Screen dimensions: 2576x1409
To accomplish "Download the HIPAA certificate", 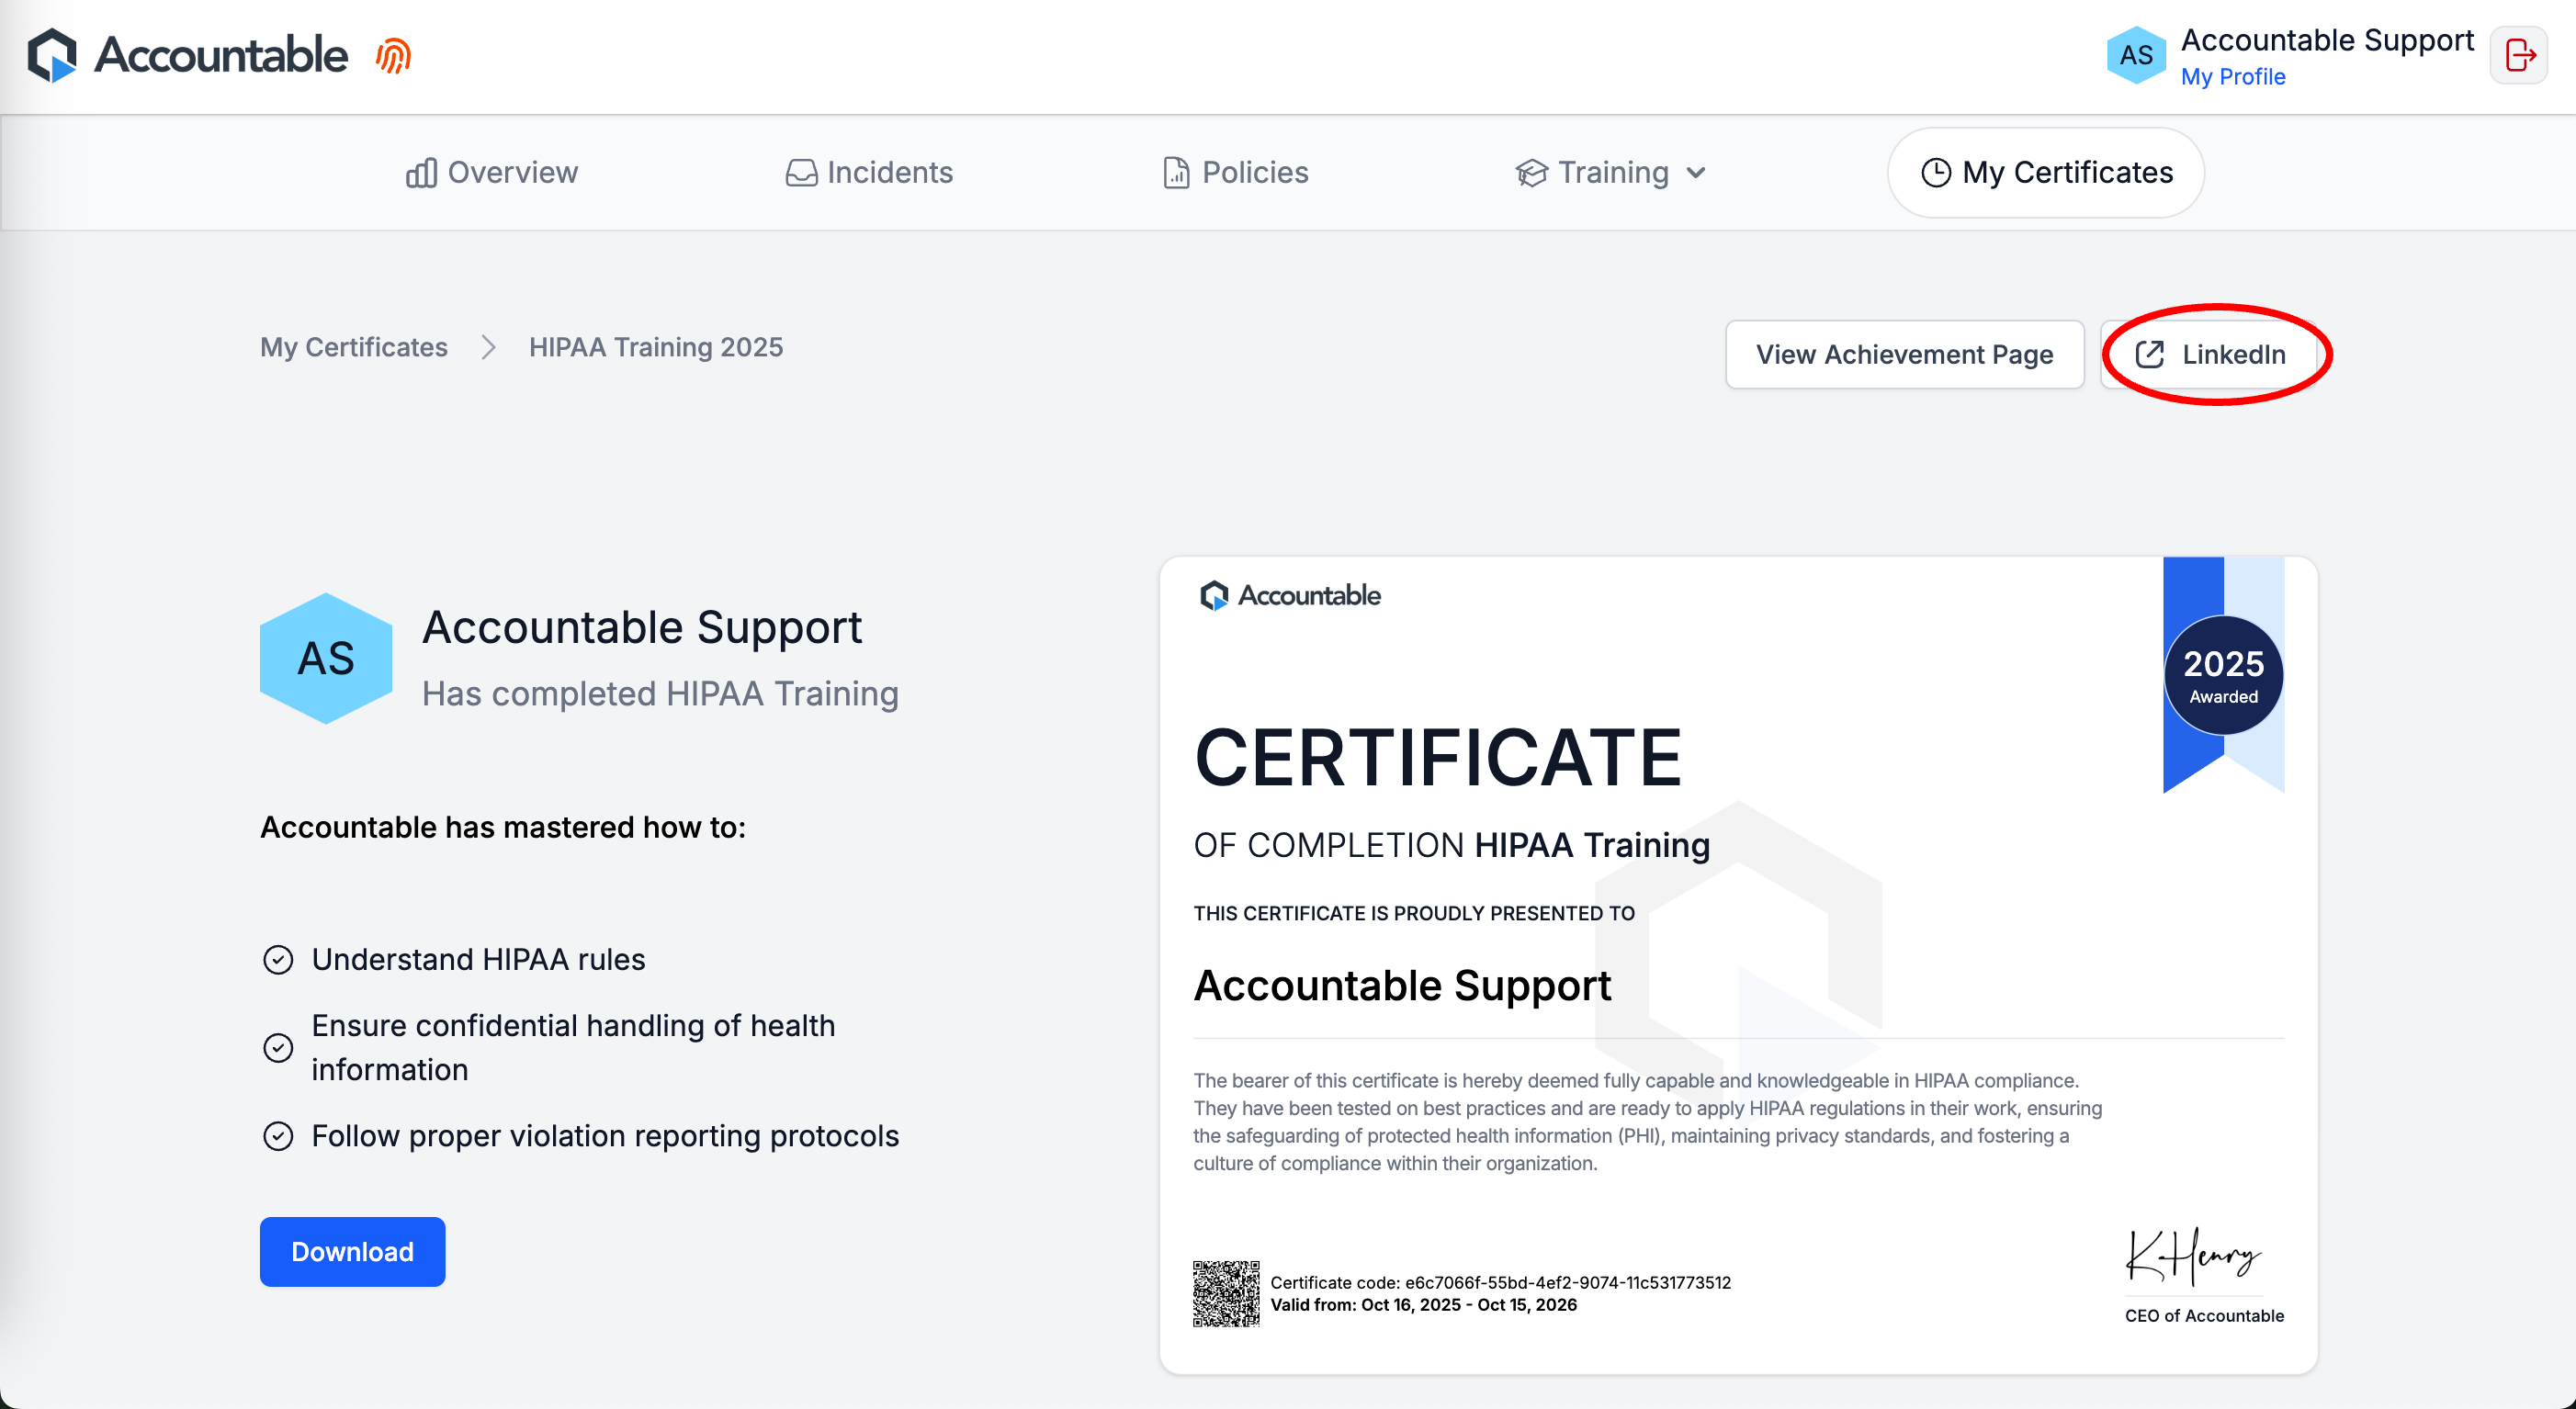I will point(352,1252).
